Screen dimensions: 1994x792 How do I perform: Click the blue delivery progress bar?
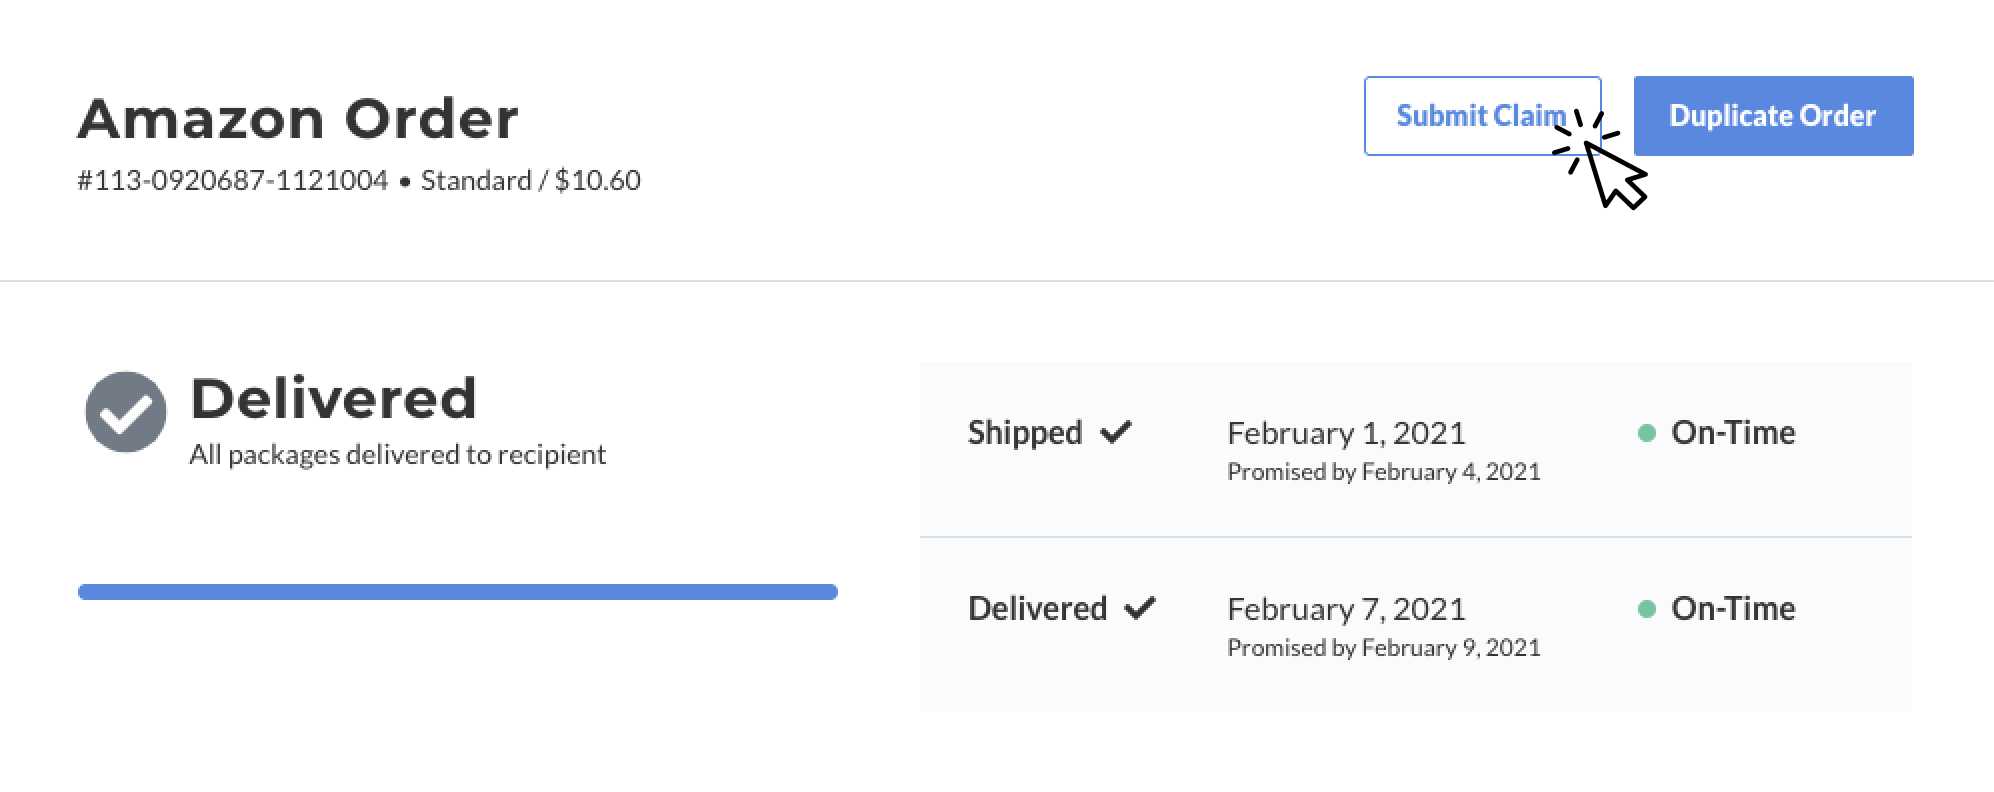tap(458, 592)
